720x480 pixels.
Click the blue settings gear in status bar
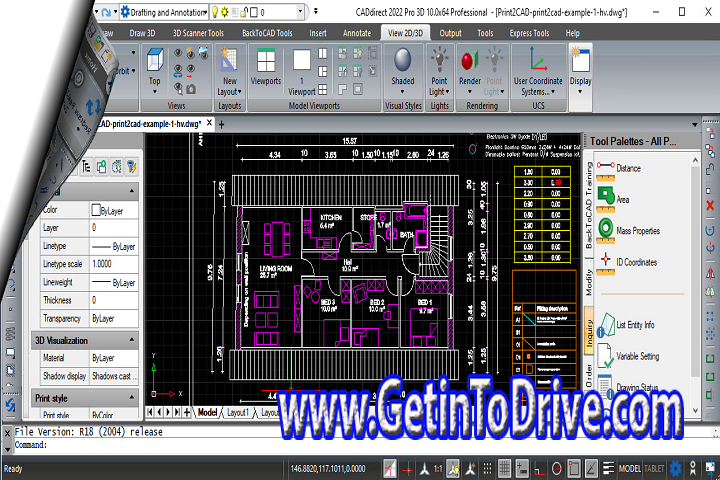click(x=675, y=469)
